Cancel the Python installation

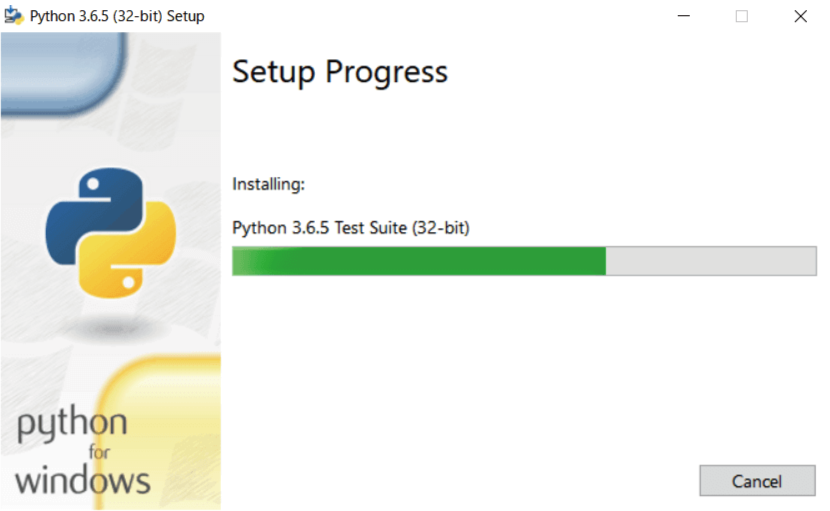click(x=757, y=481)
